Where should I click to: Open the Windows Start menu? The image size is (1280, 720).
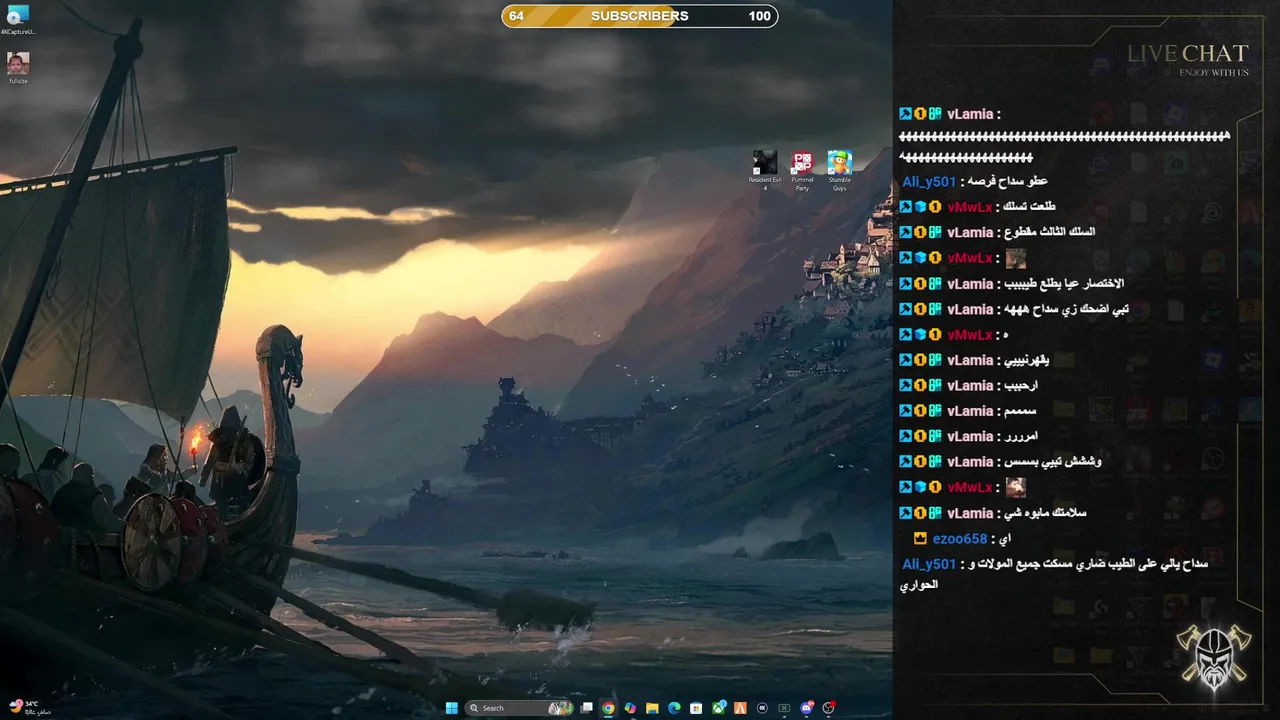(x=452, y=708)
